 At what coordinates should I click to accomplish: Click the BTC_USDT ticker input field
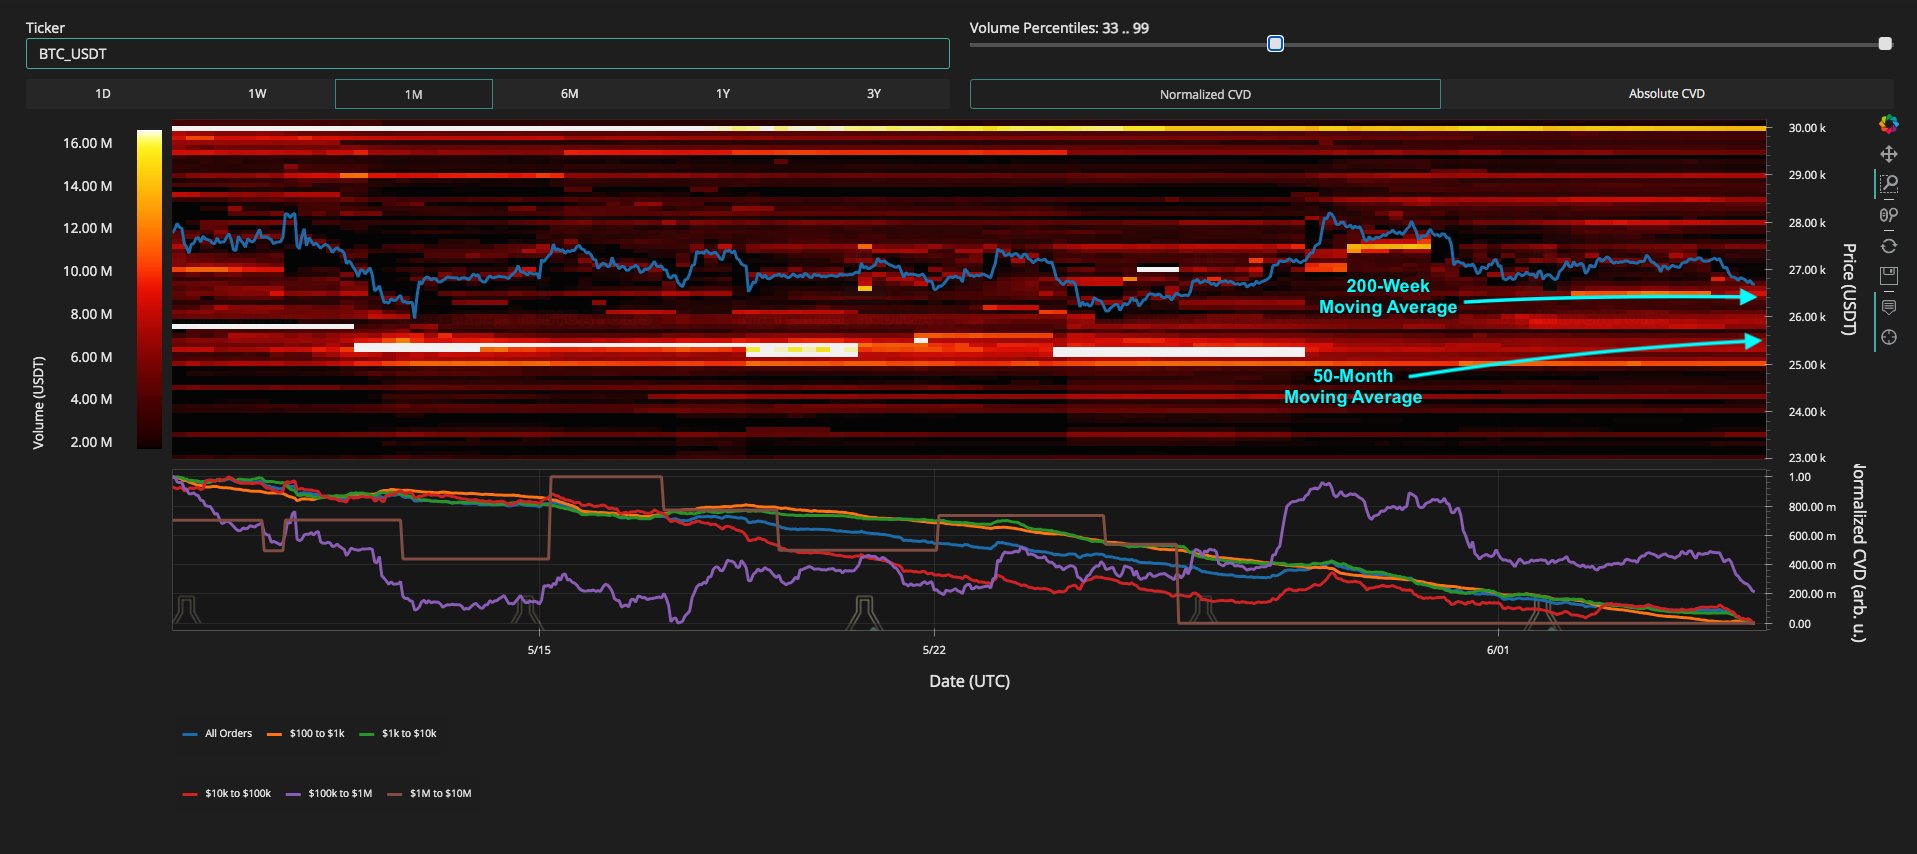(487, 54)
